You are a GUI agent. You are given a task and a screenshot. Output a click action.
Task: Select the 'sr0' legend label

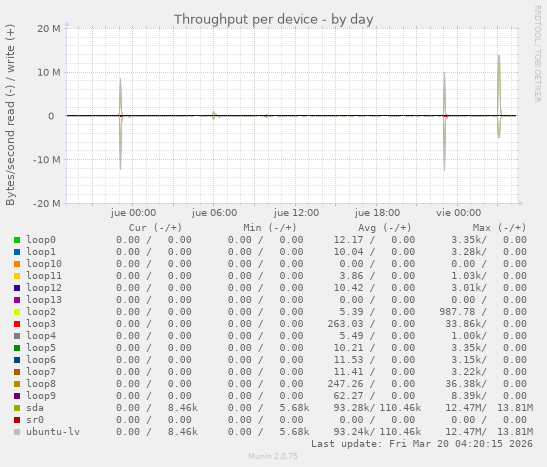coord(35,420)
